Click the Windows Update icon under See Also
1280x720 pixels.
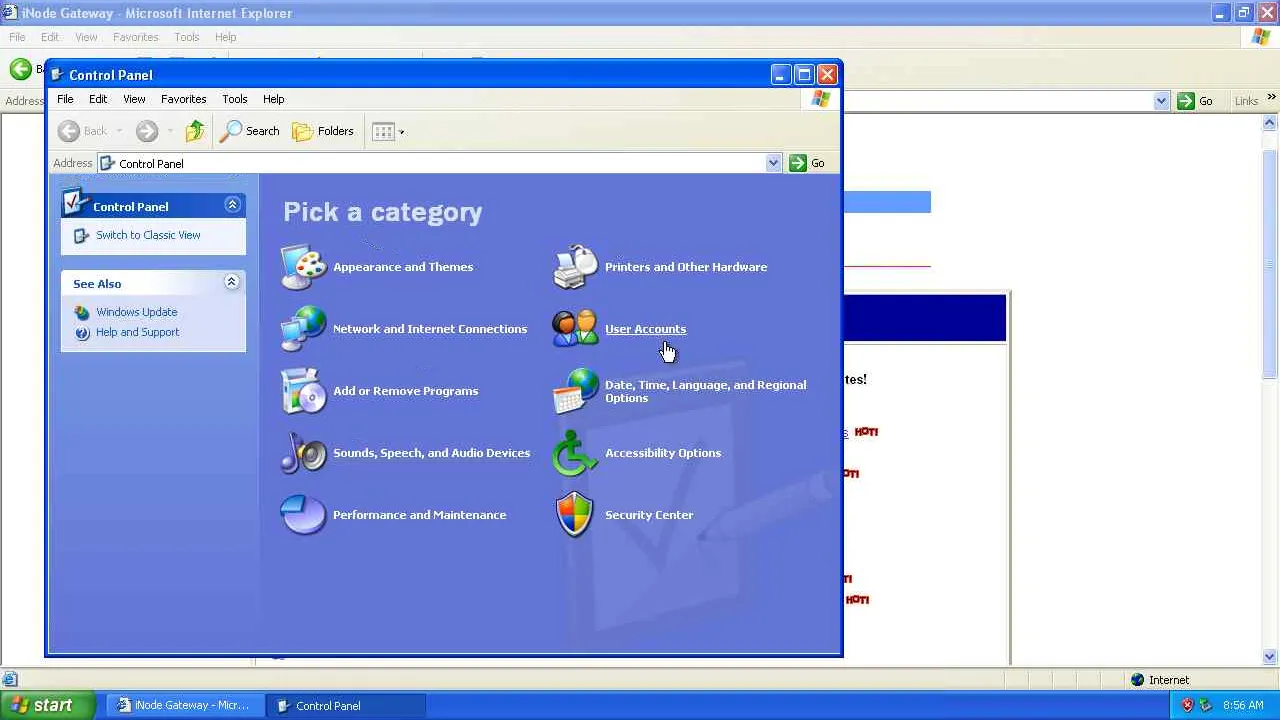(x=82, y=312)
